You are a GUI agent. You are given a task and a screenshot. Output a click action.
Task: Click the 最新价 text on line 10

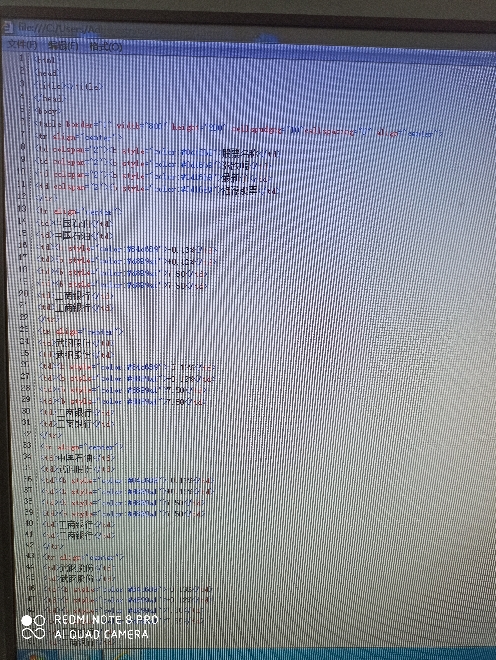point(237,178)
